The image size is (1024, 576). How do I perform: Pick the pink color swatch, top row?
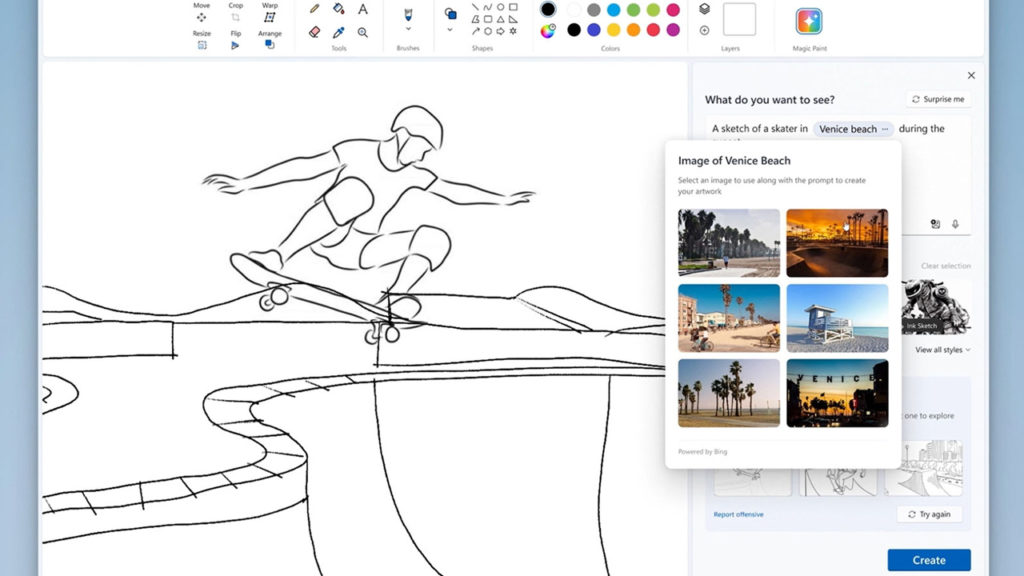(673, 10)
